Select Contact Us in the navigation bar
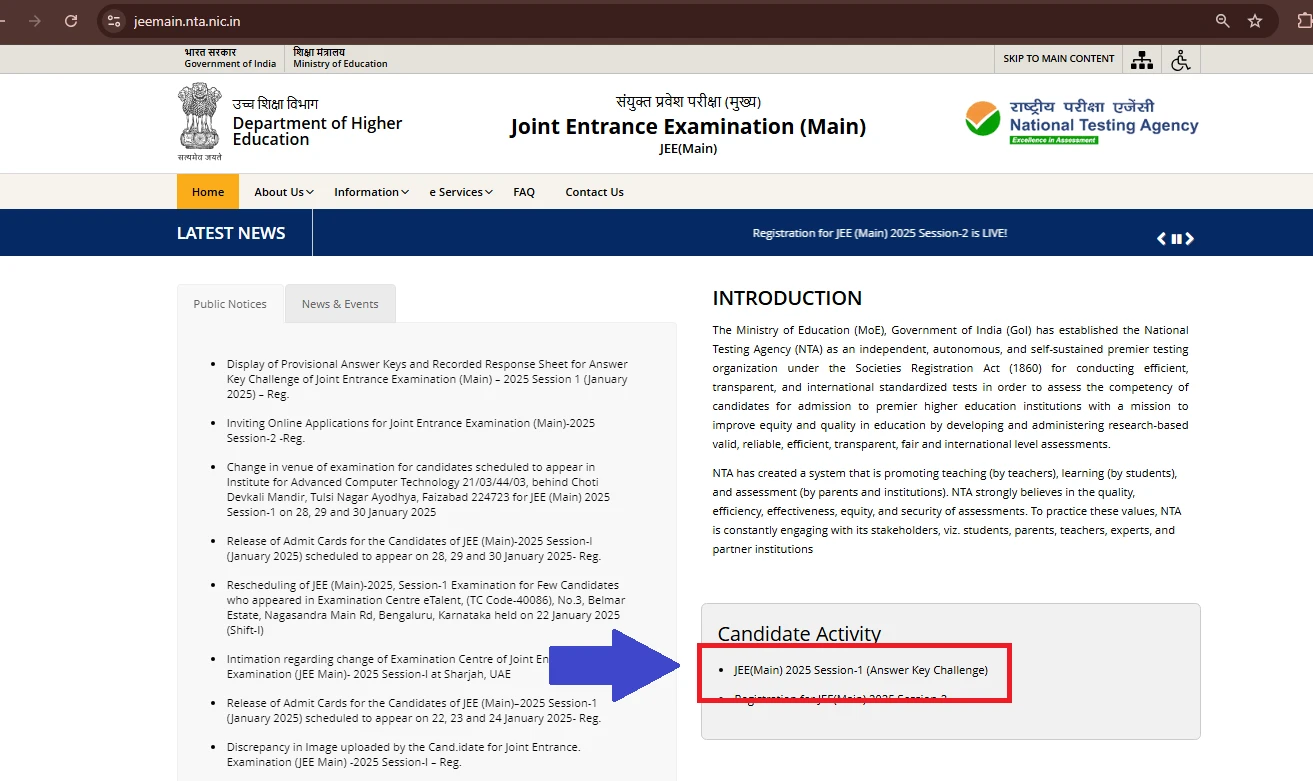 (594, 191)
